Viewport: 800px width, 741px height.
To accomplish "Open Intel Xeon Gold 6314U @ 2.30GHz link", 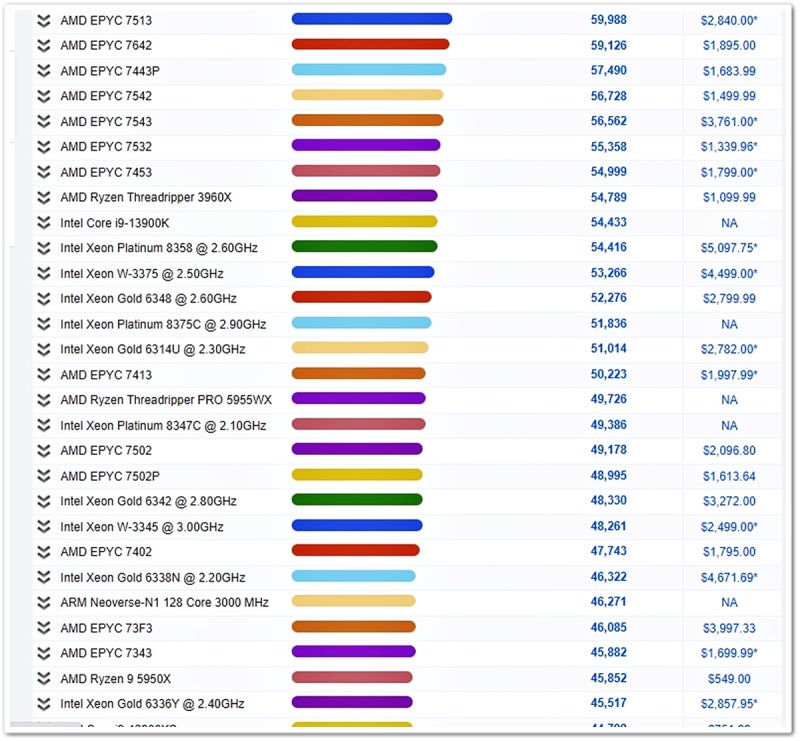I will 153,349.
